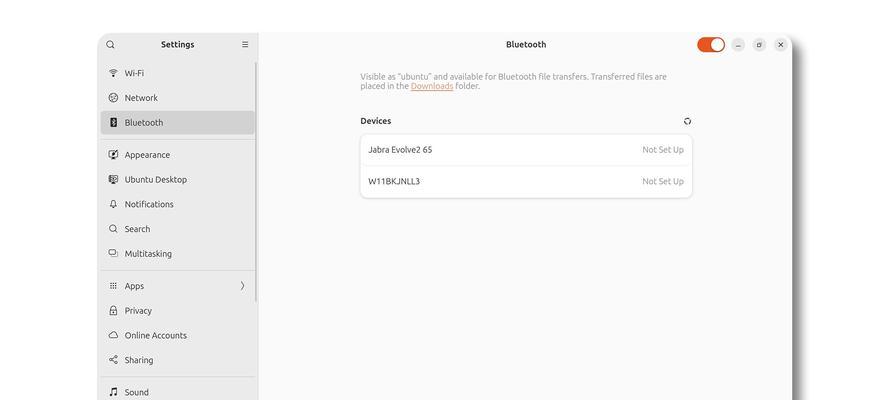
Task: Click the spinning refresh icon beside Devices
Action: click(x=687, y=121)
